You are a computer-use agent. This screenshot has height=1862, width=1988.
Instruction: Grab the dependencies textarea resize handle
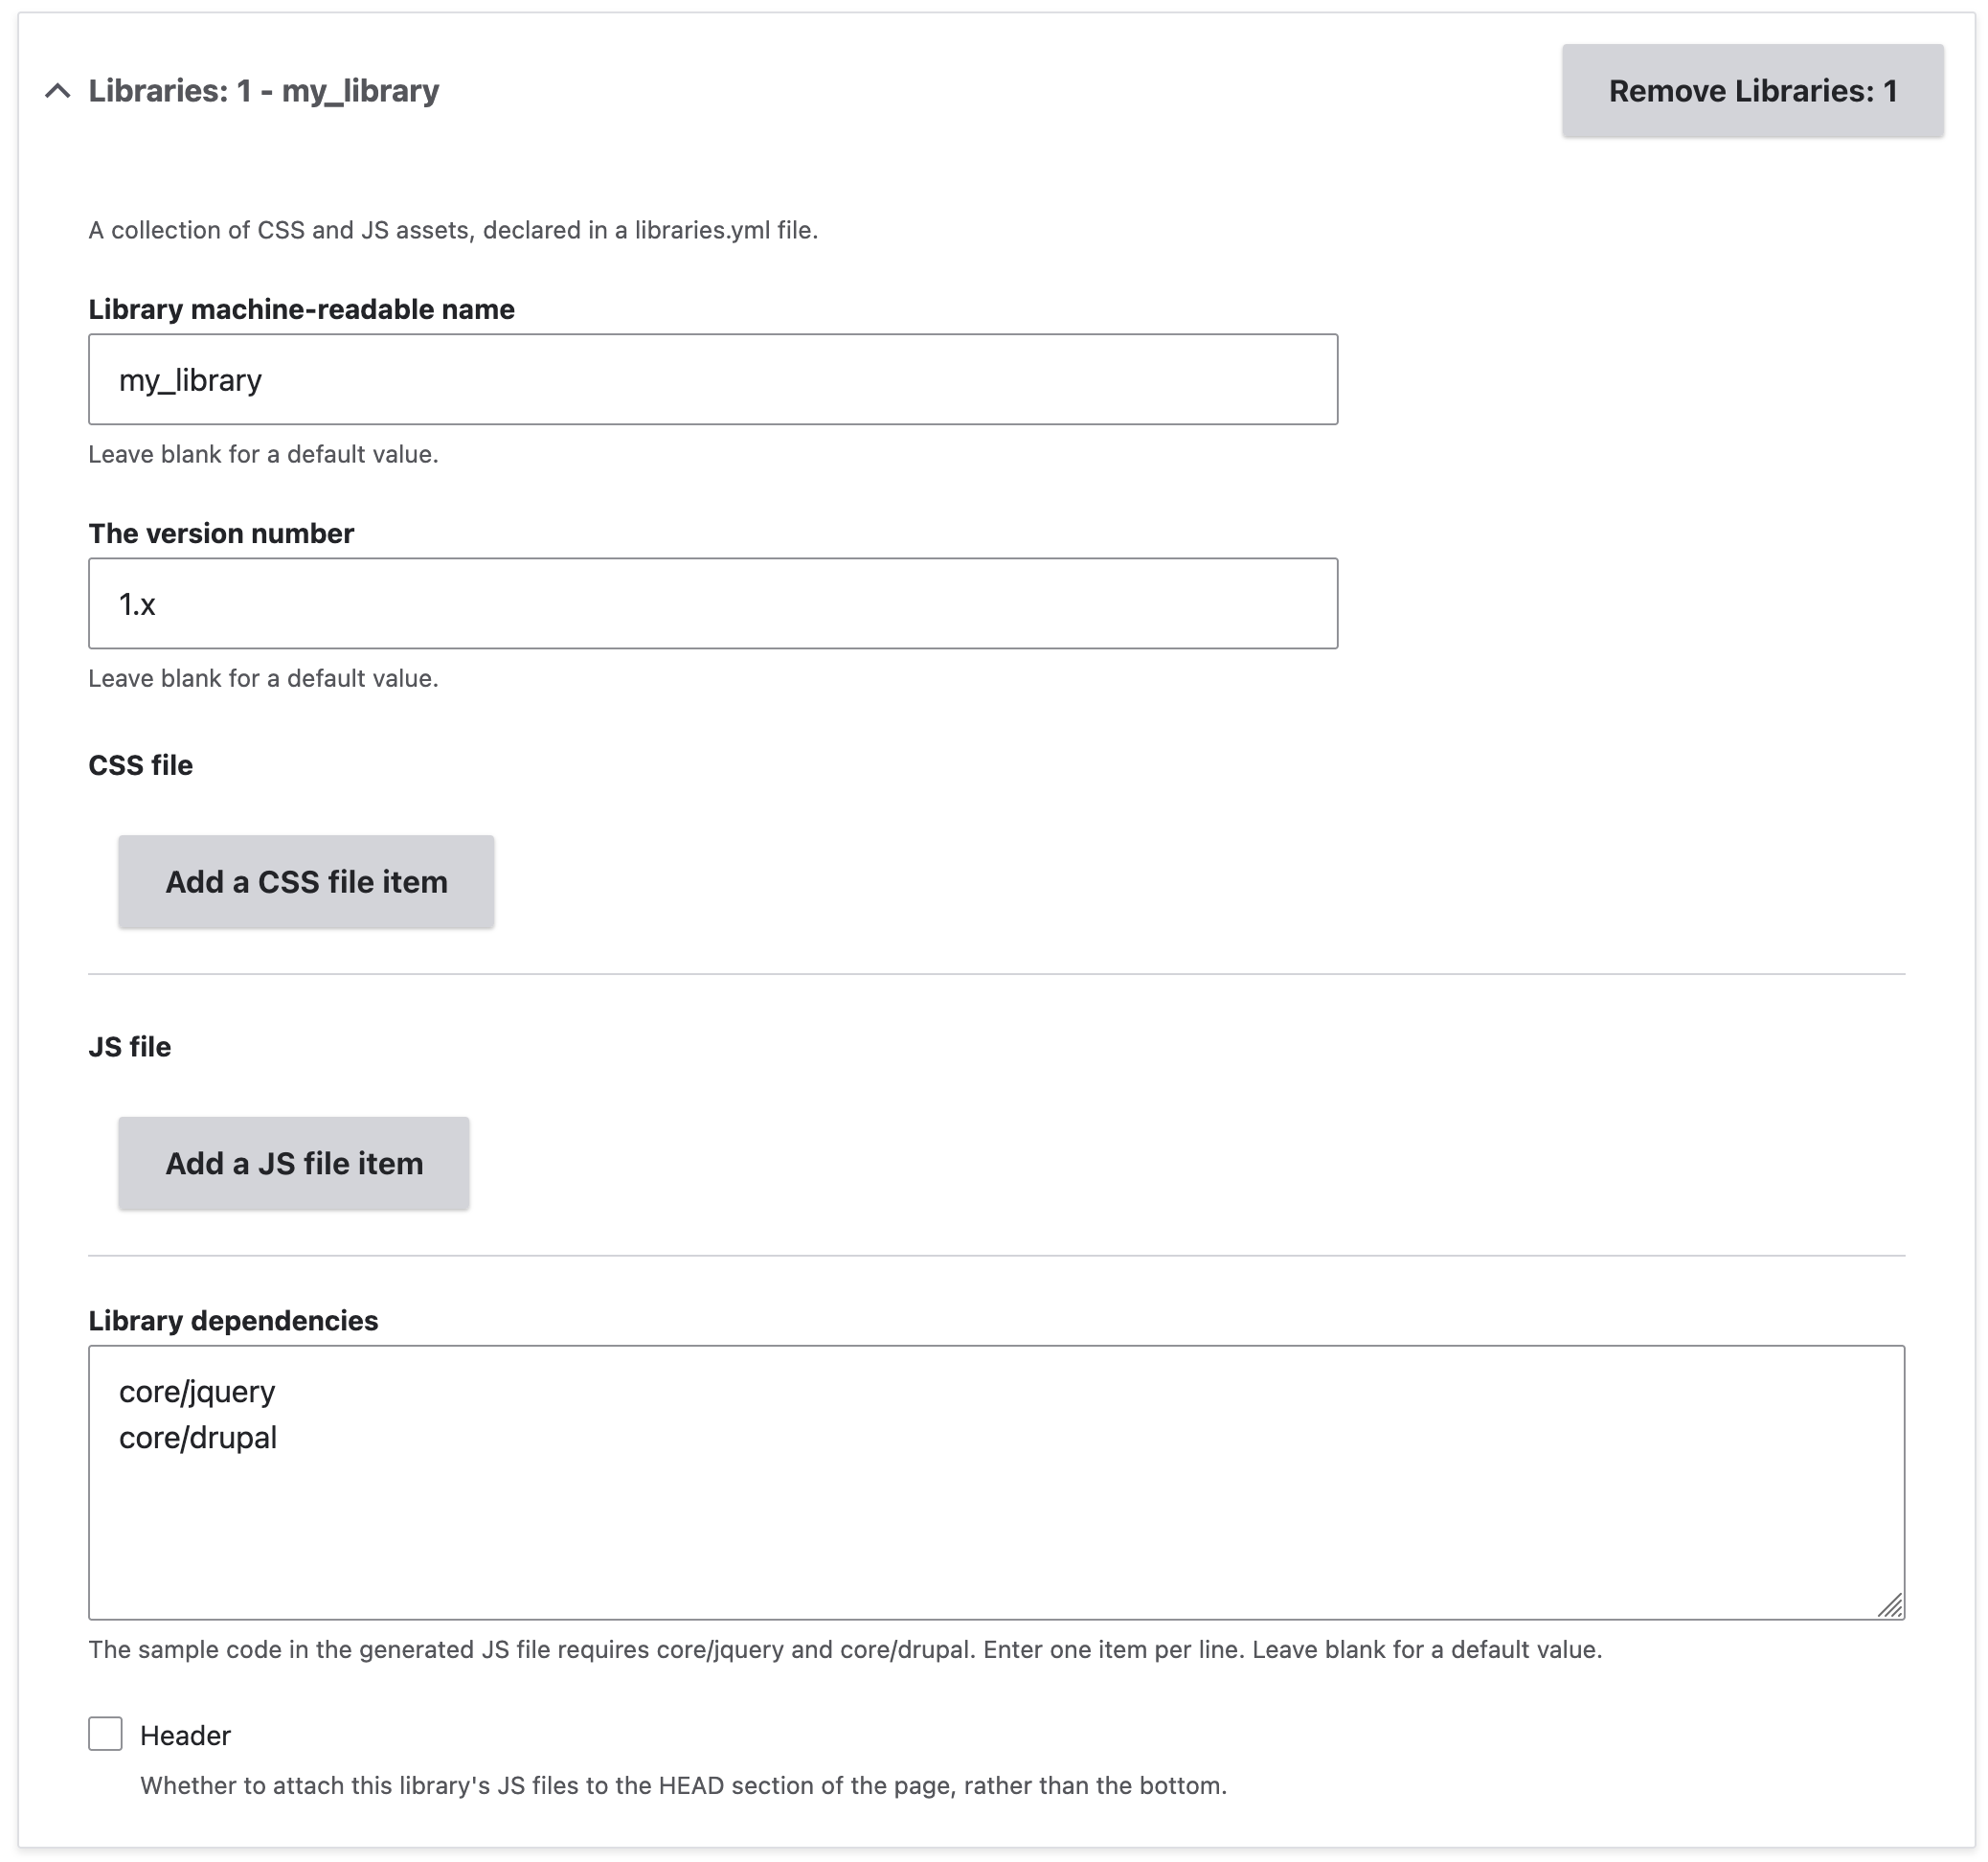(x=1890, y=1606)
